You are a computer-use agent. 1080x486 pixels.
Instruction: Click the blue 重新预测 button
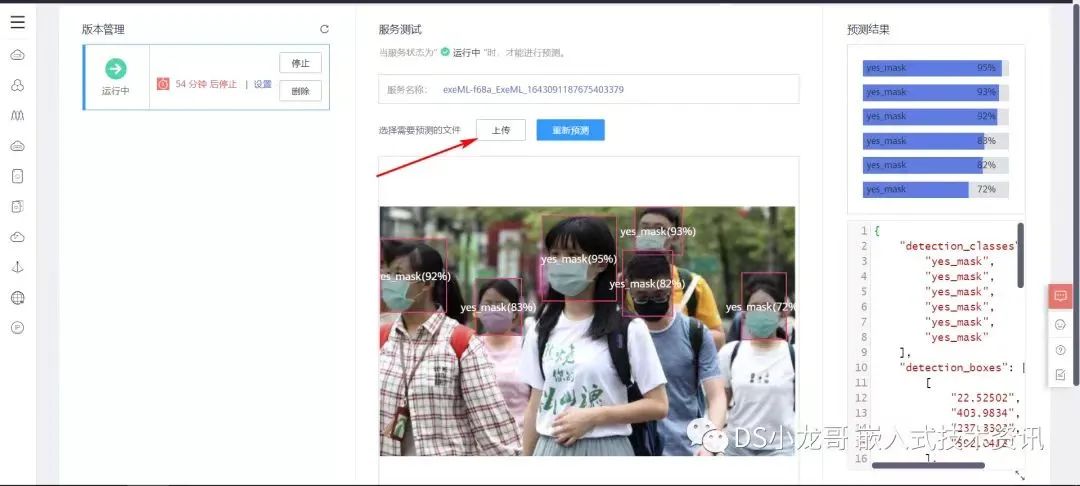(x=570, y=130)
